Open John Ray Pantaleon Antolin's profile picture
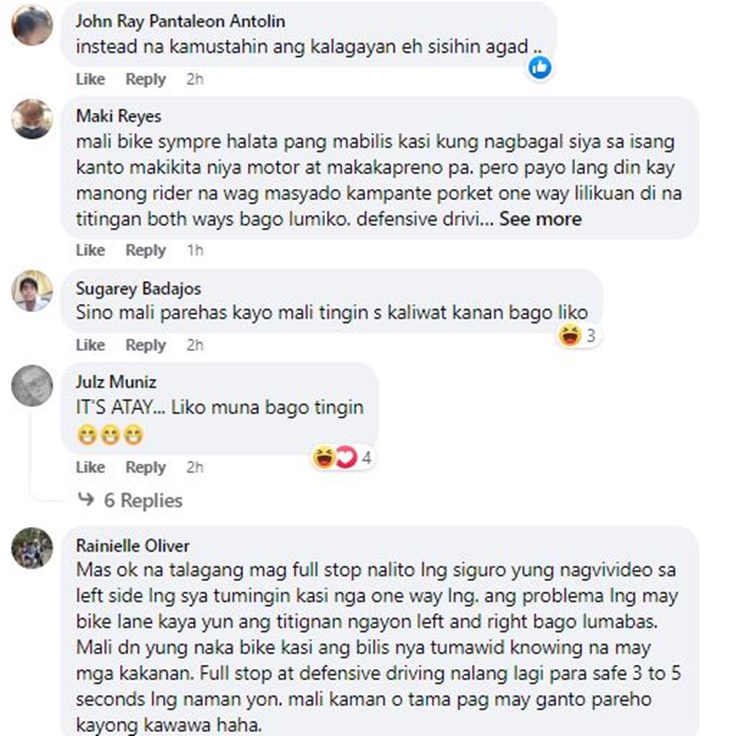The height and width of the screenshot is (736, 750). click(x=32, y=25)
